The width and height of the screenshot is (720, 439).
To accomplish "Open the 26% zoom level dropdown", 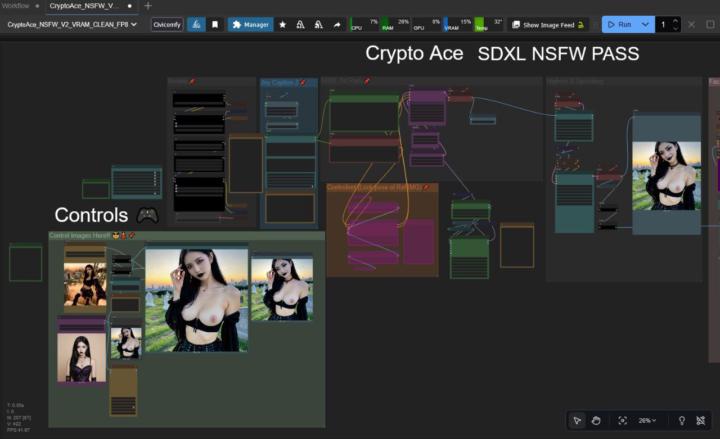I will point(647,420).
